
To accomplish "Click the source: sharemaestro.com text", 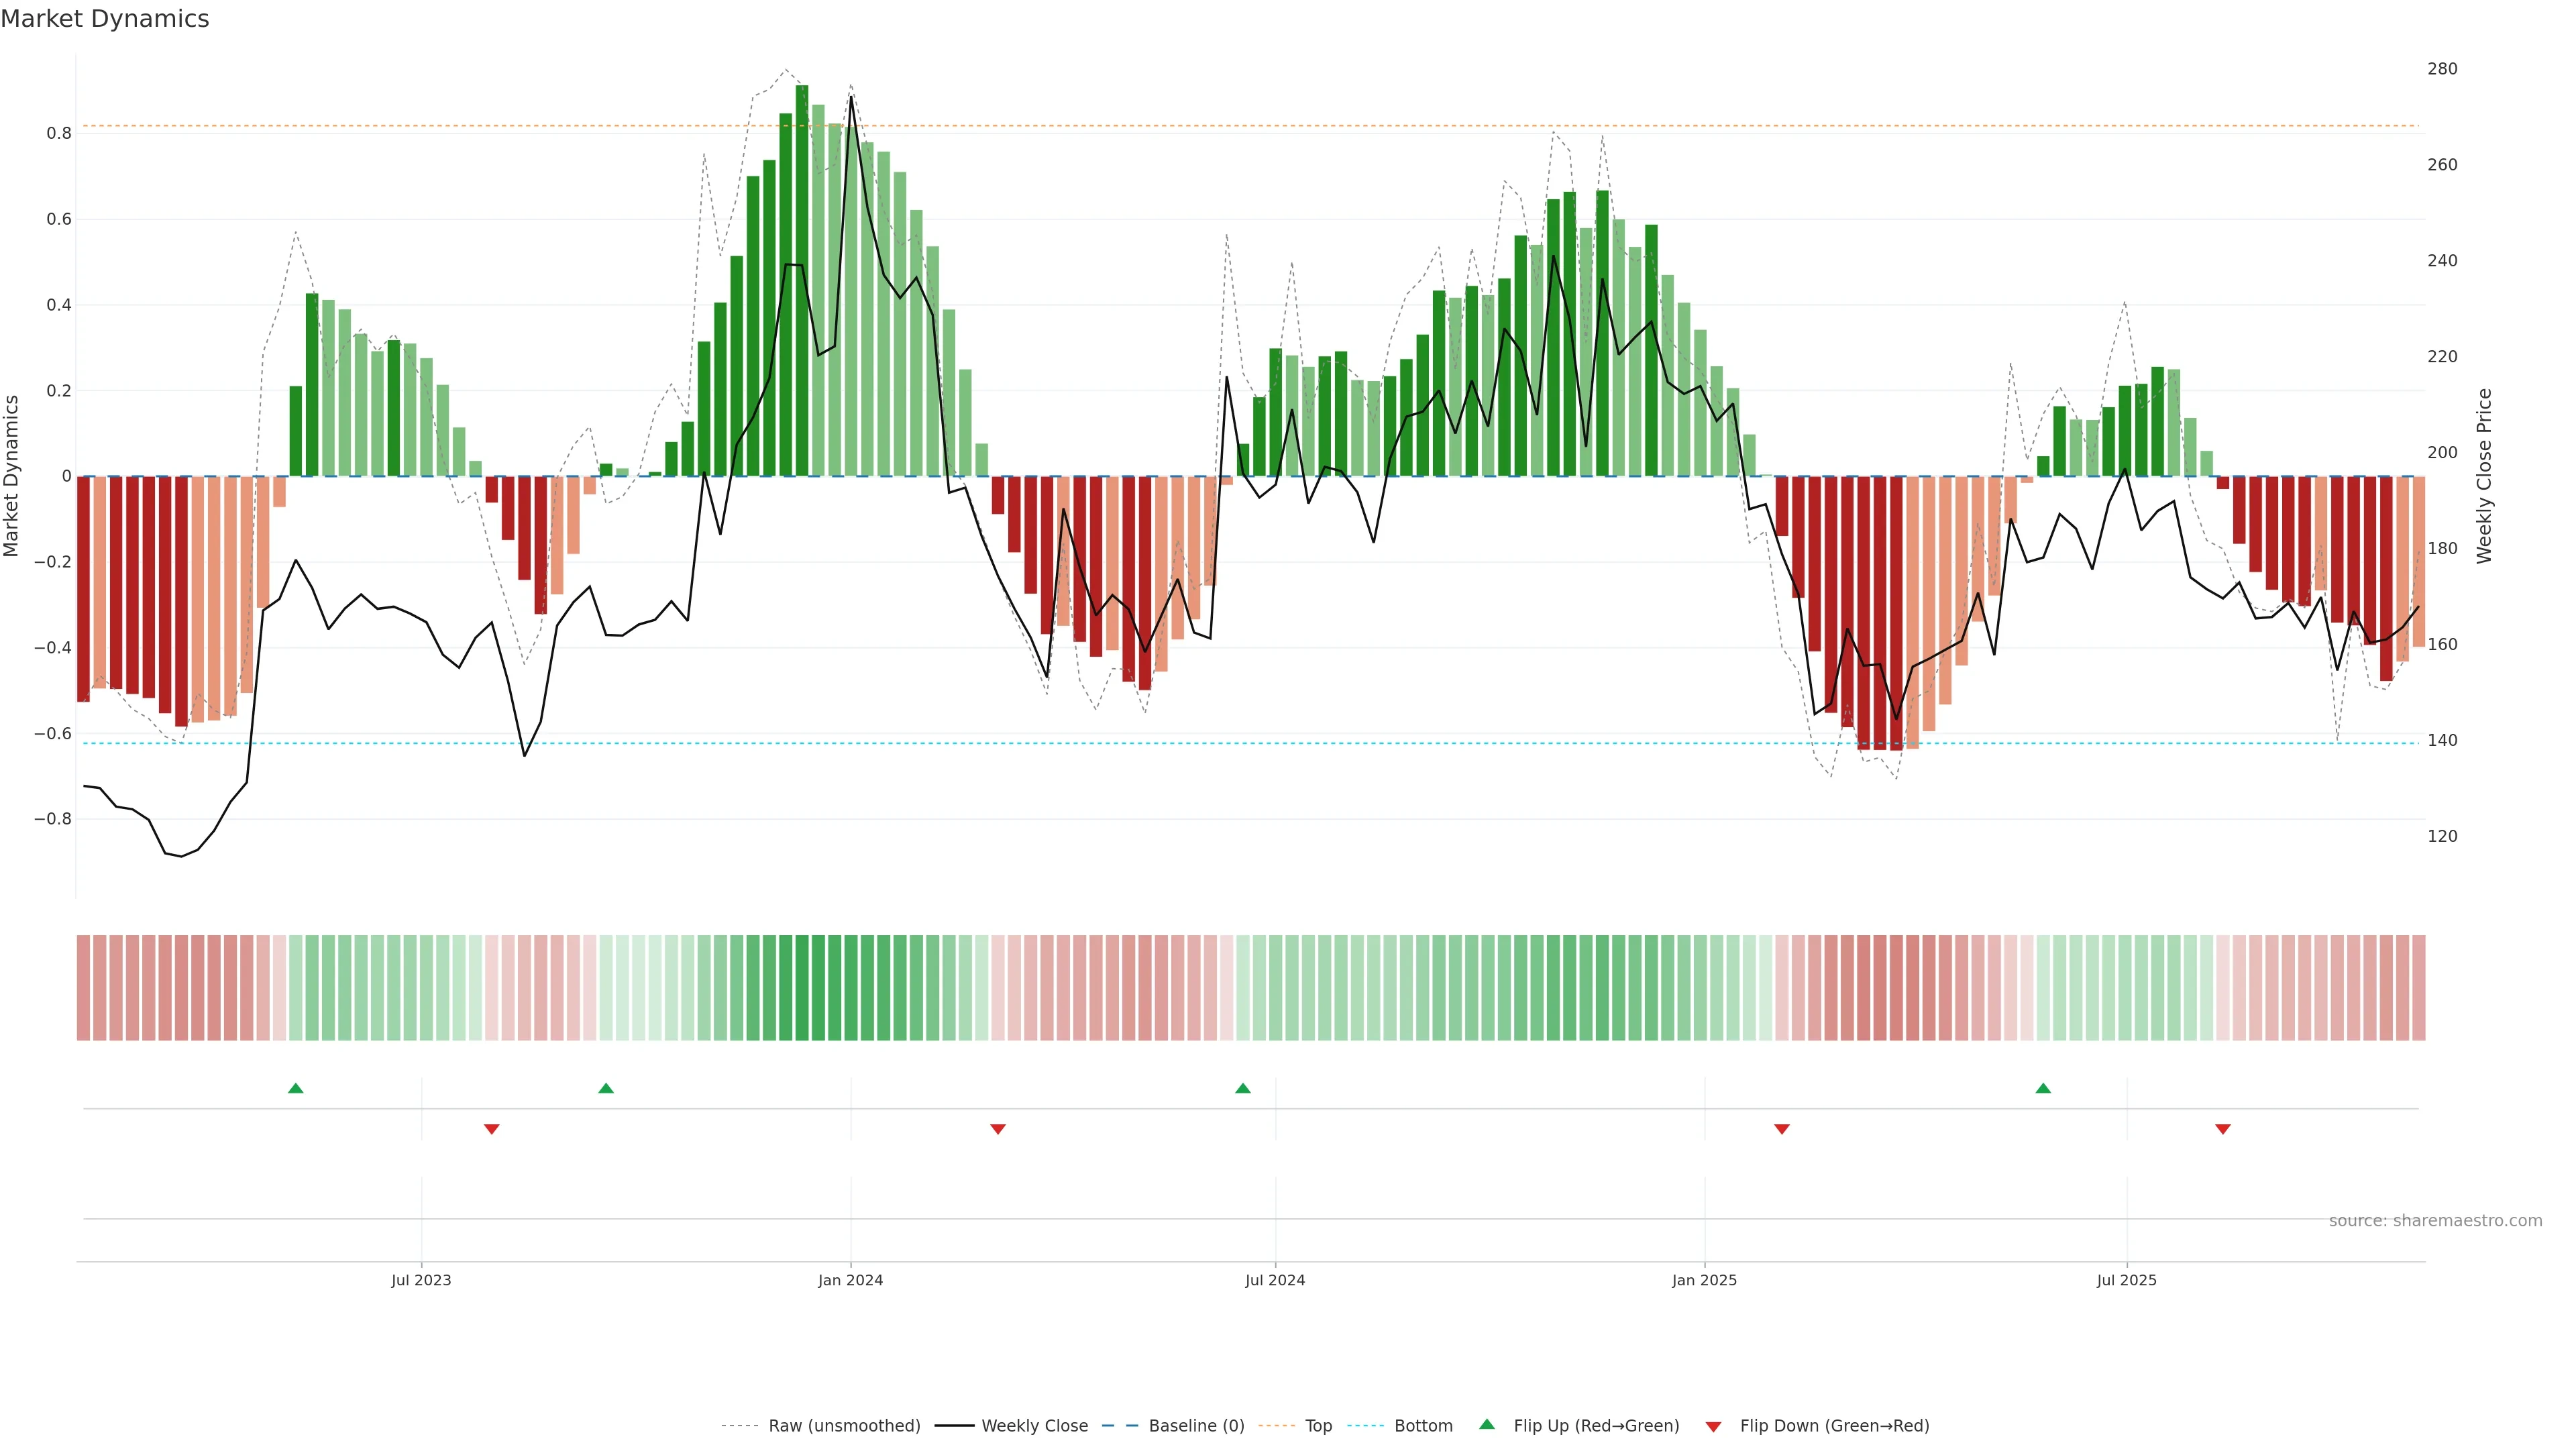I will coord(2434,1221).
